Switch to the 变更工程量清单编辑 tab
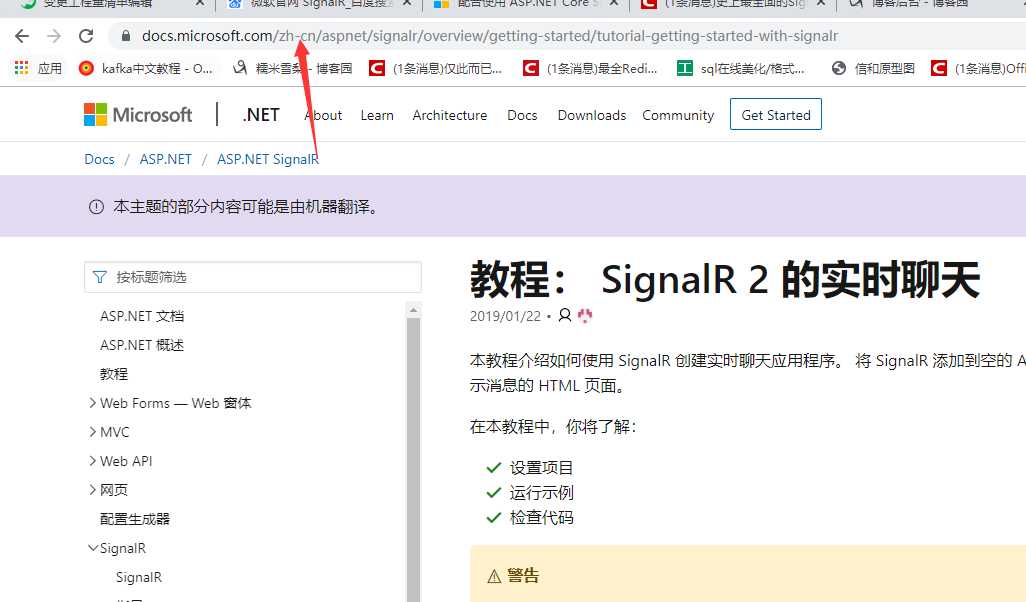The image size is (1026, 602). [x=97, y=5]
